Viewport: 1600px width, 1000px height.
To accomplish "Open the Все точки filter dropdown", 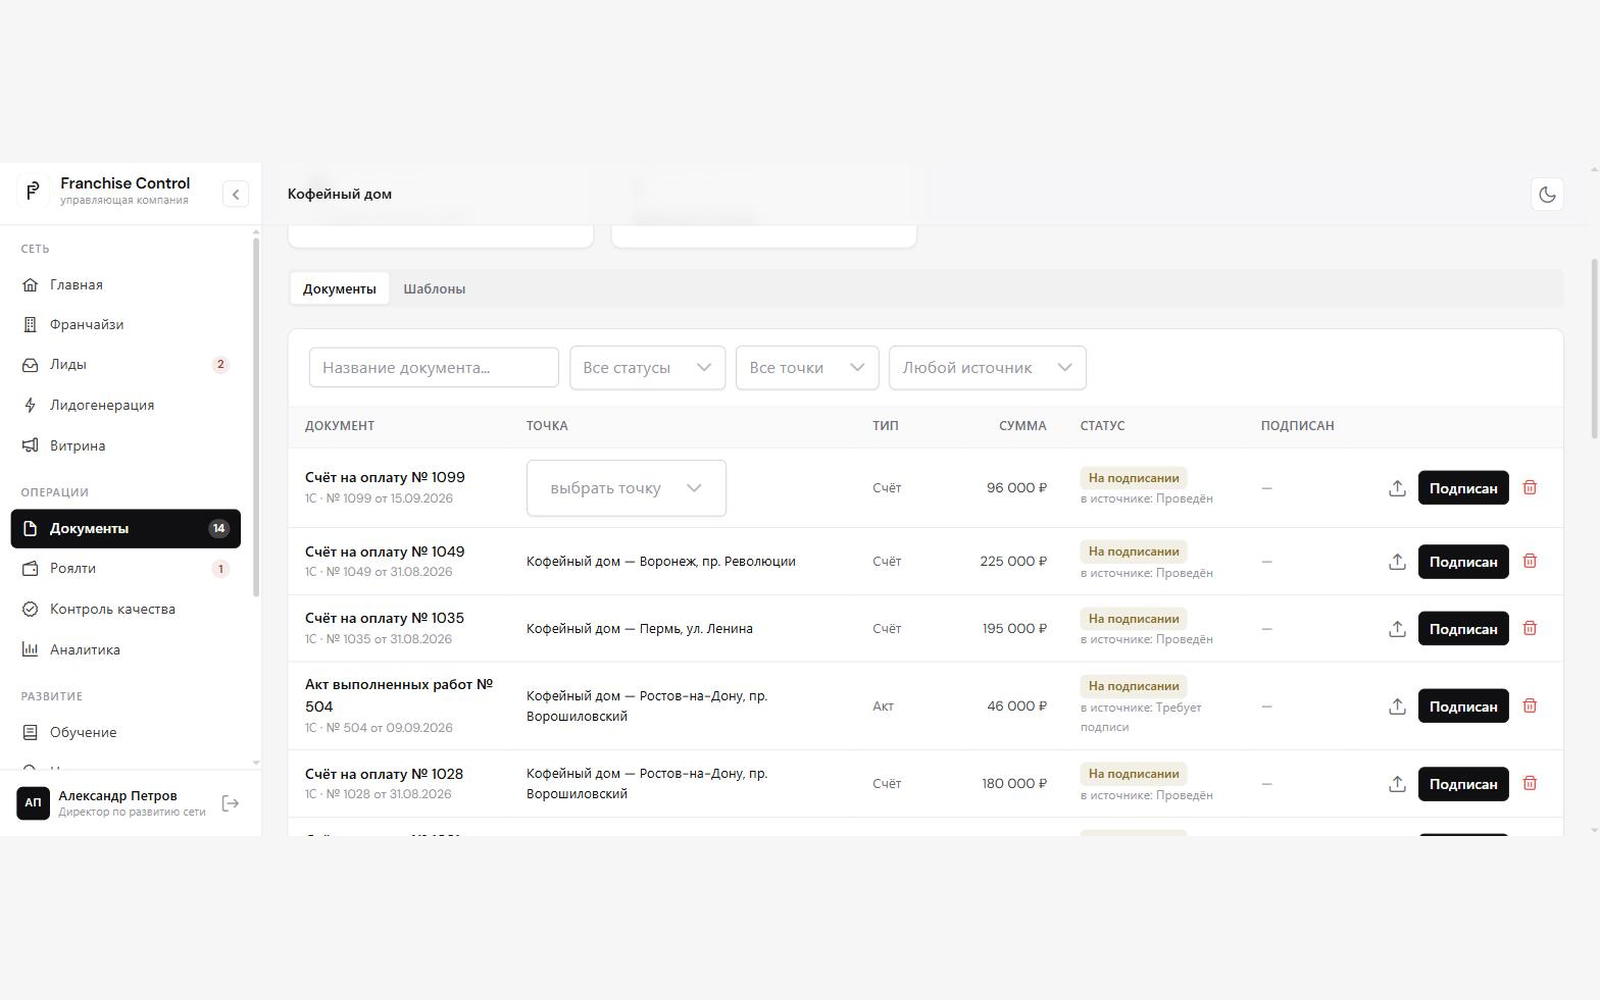I will (807, 368).
